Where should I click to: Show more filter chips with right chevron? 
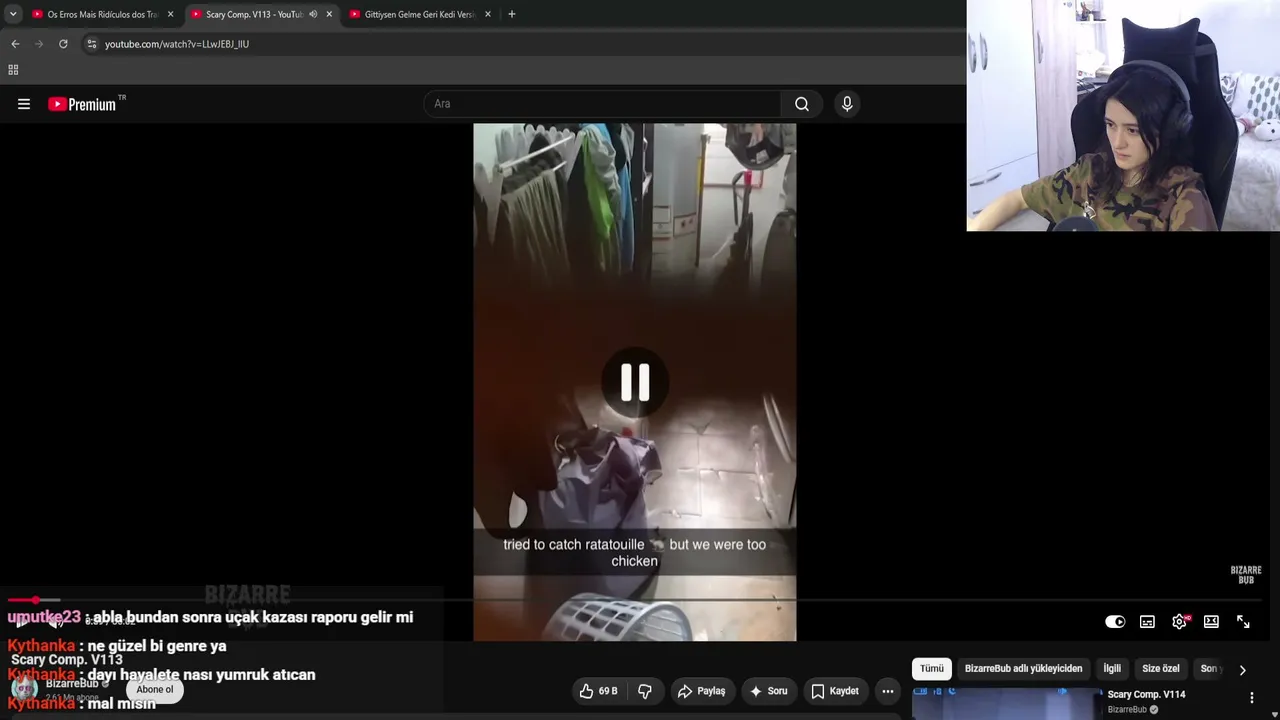click(x=1242, y=670)
